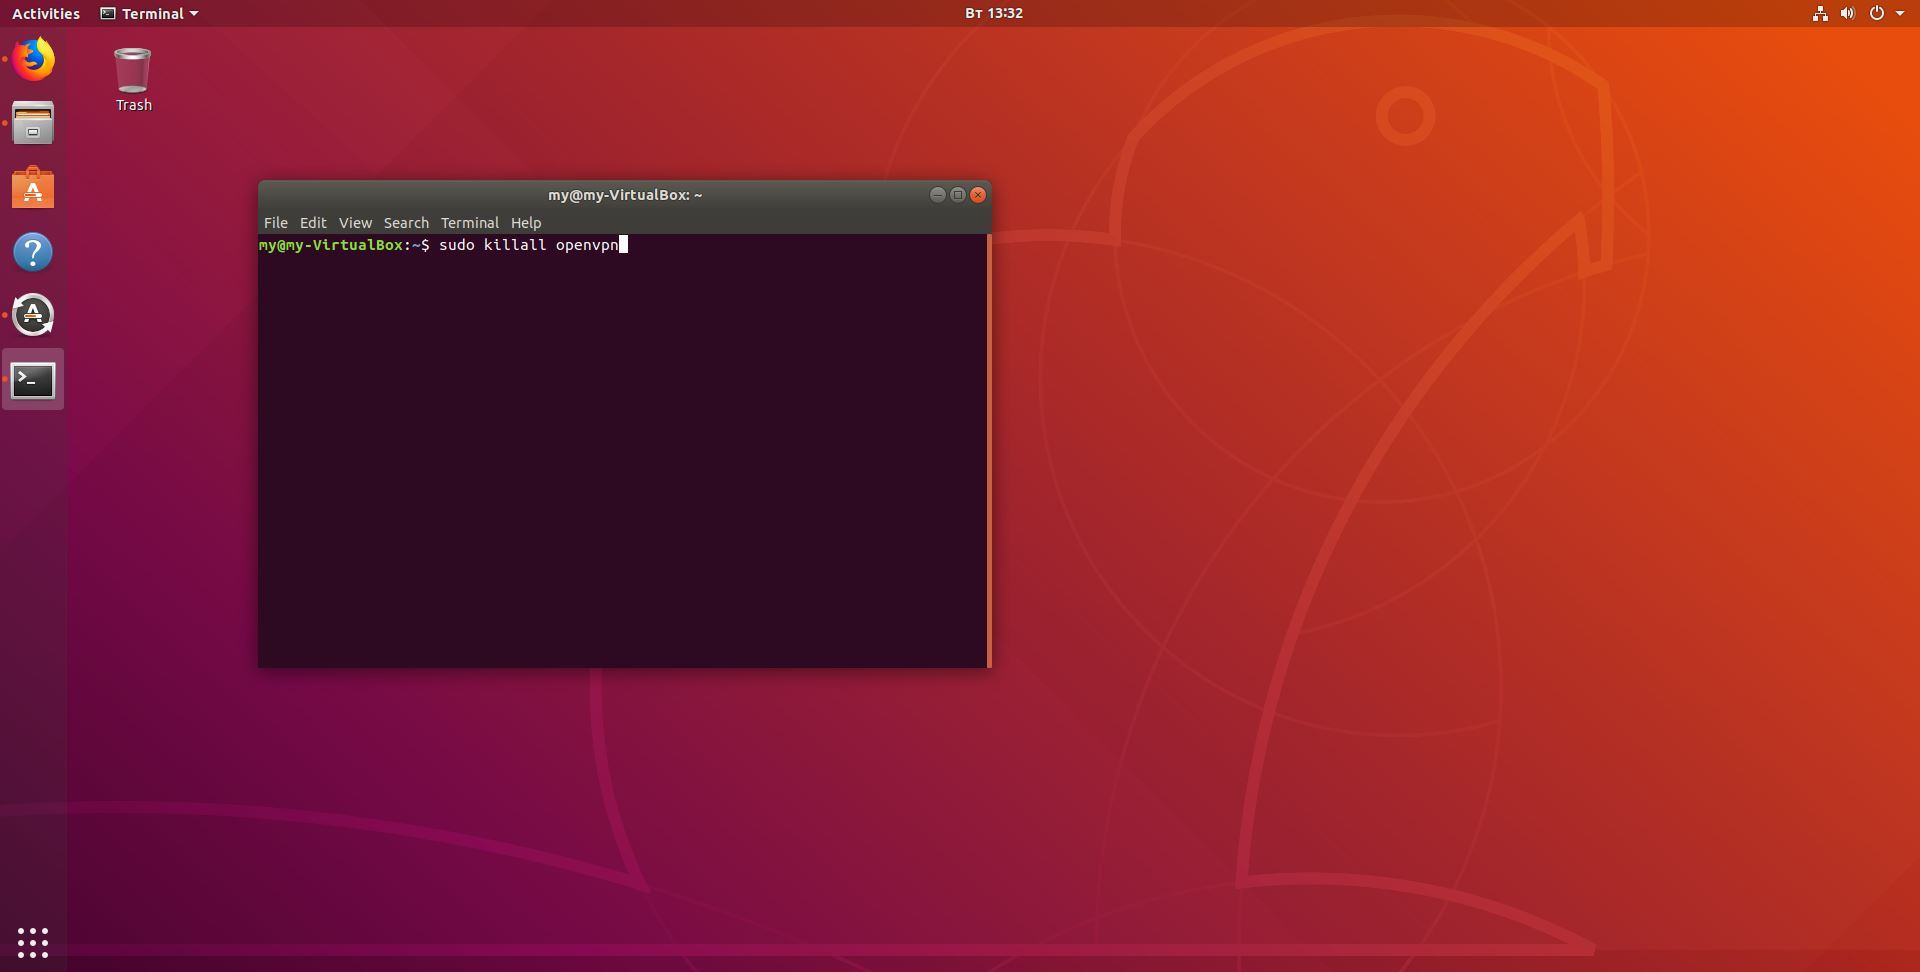Open the power icon in the top bar
This screenshot has width=1920, height=972.
(x=1877, y=13)
